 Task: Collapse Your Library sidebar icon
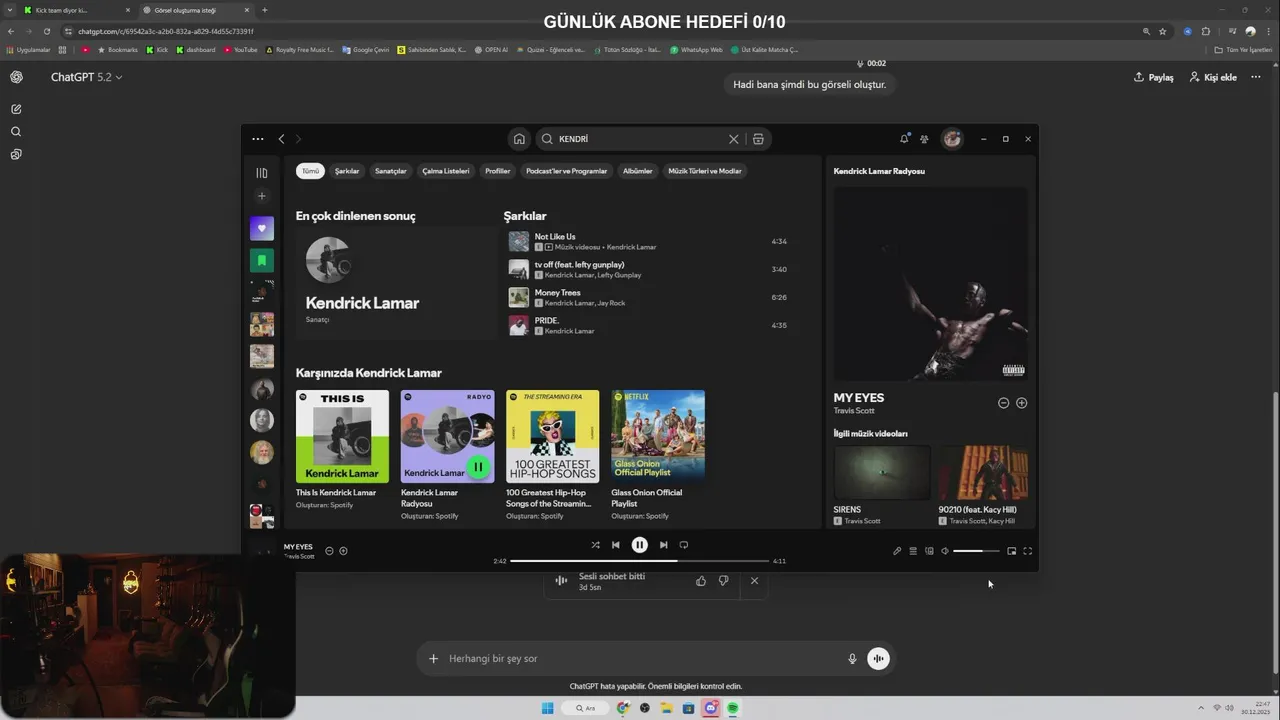click(261, 173)
